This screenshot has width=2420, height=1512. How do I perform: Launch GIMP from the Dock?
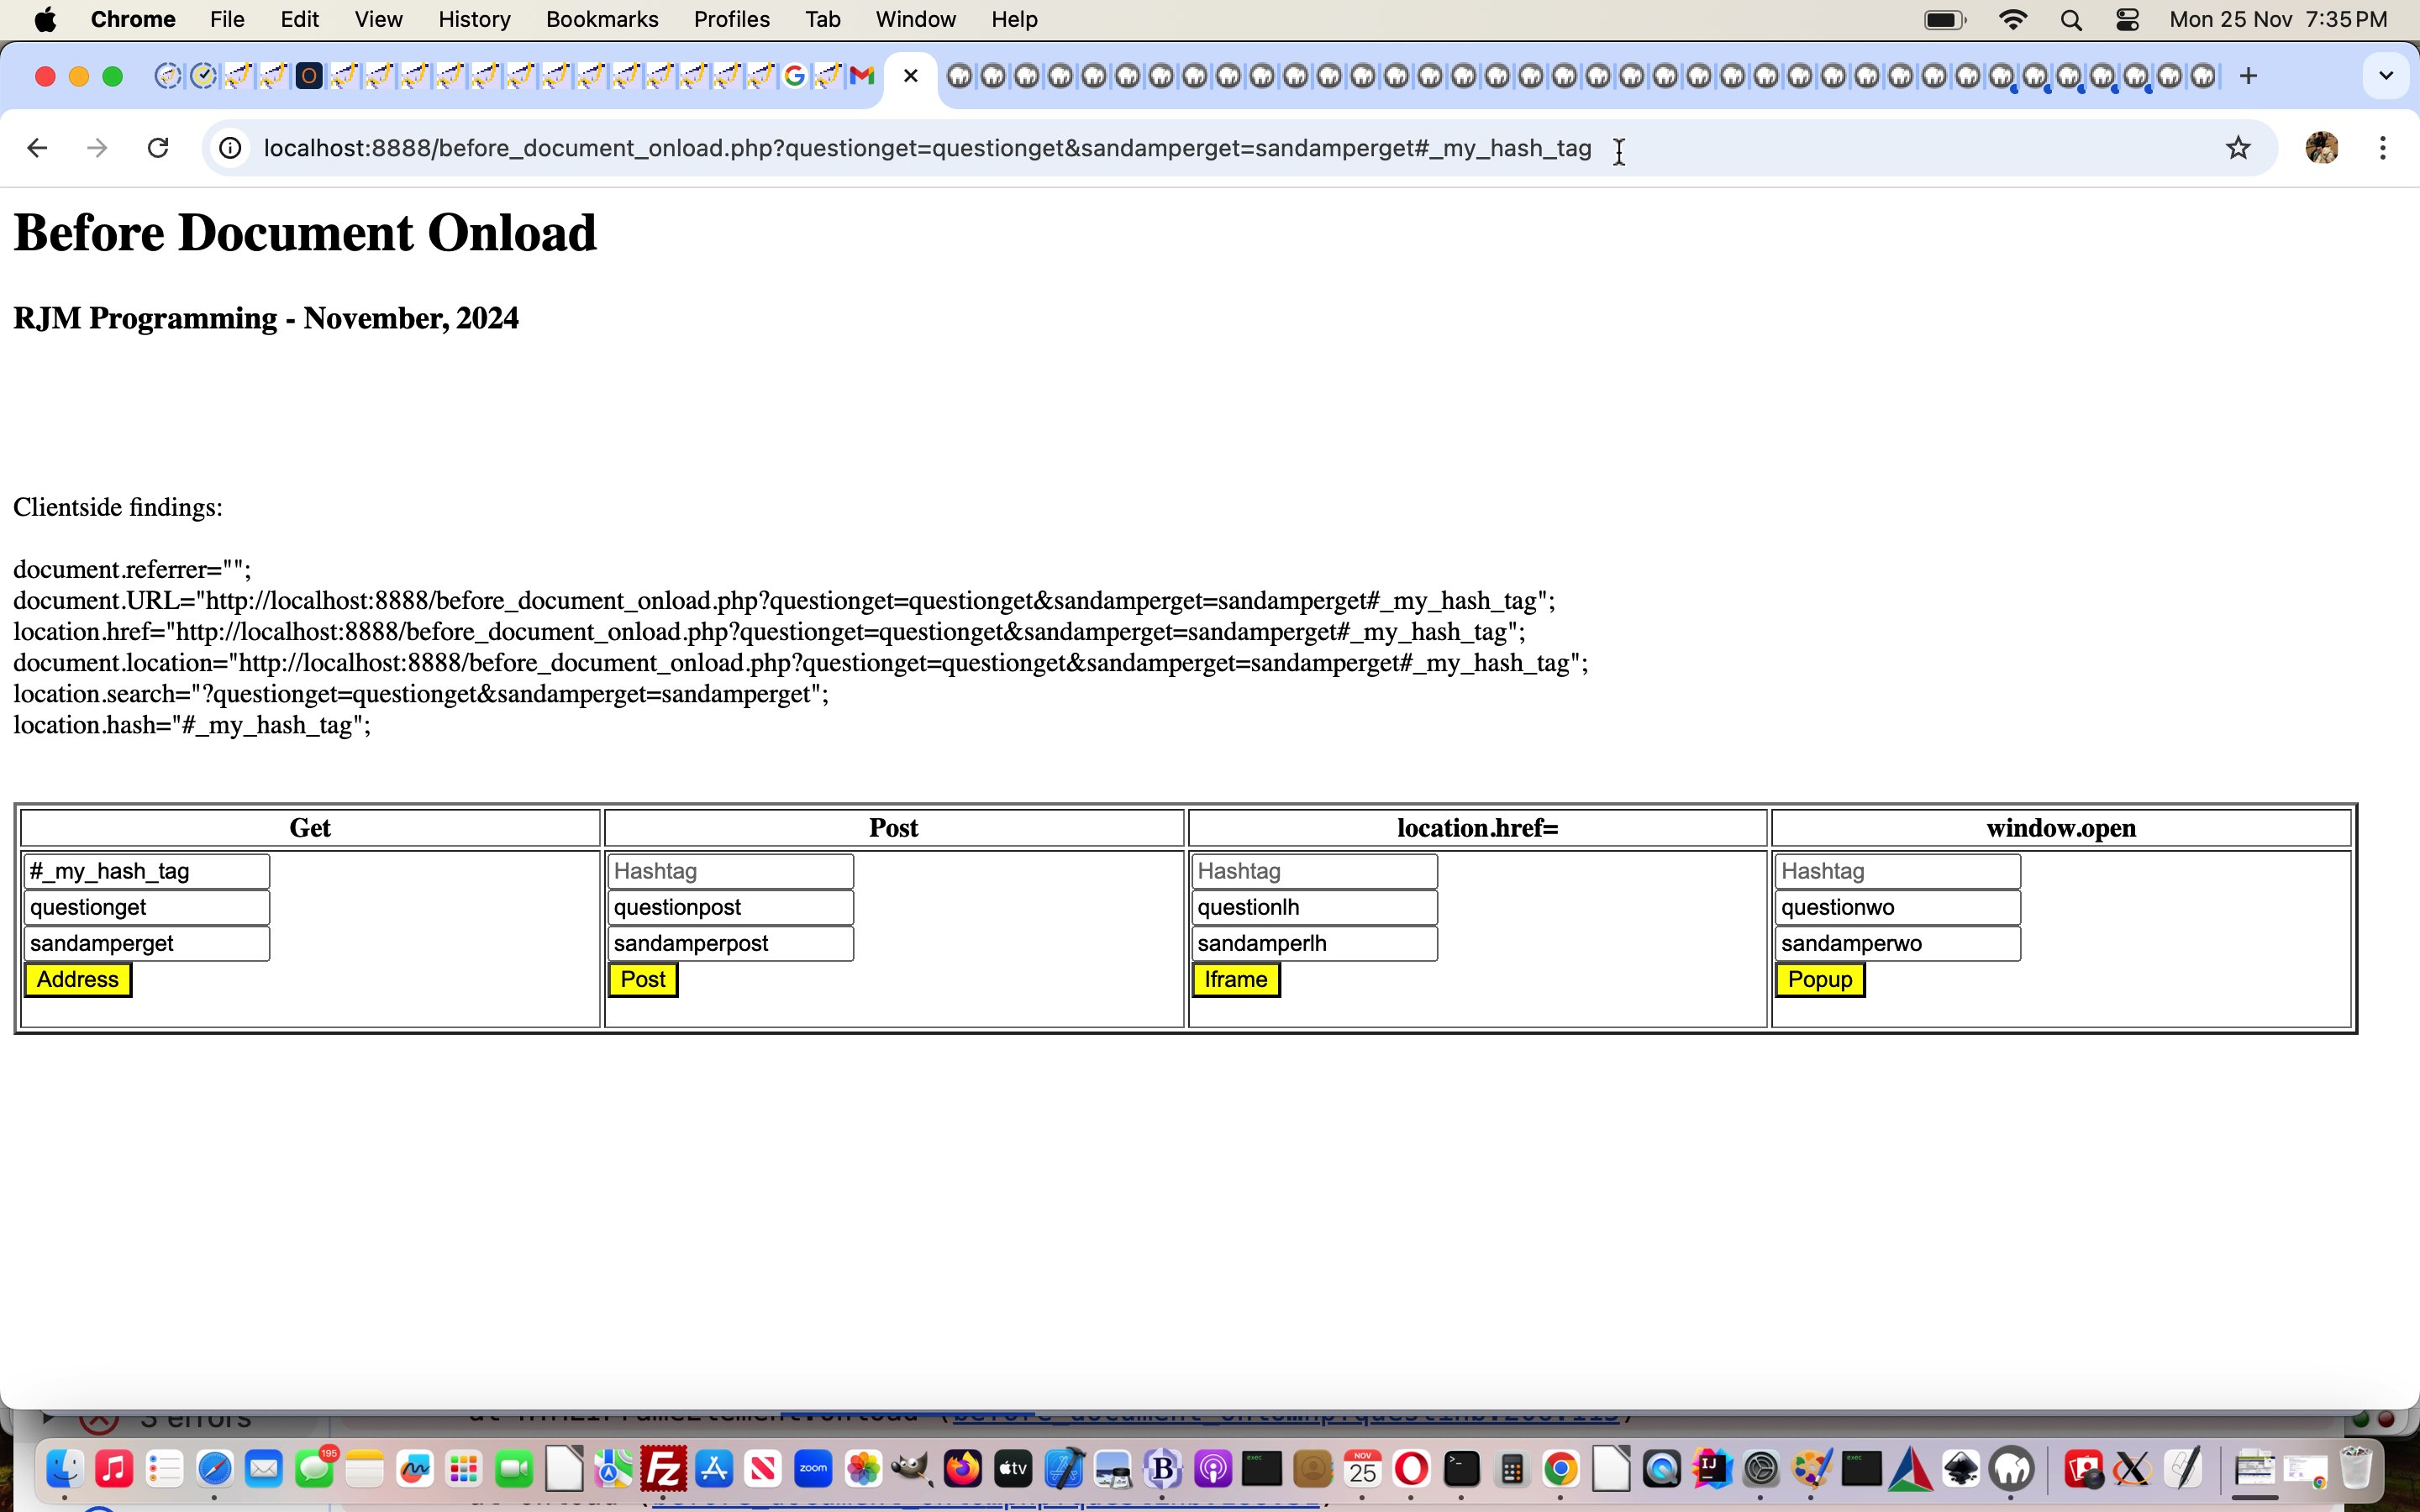(912, 1470)
